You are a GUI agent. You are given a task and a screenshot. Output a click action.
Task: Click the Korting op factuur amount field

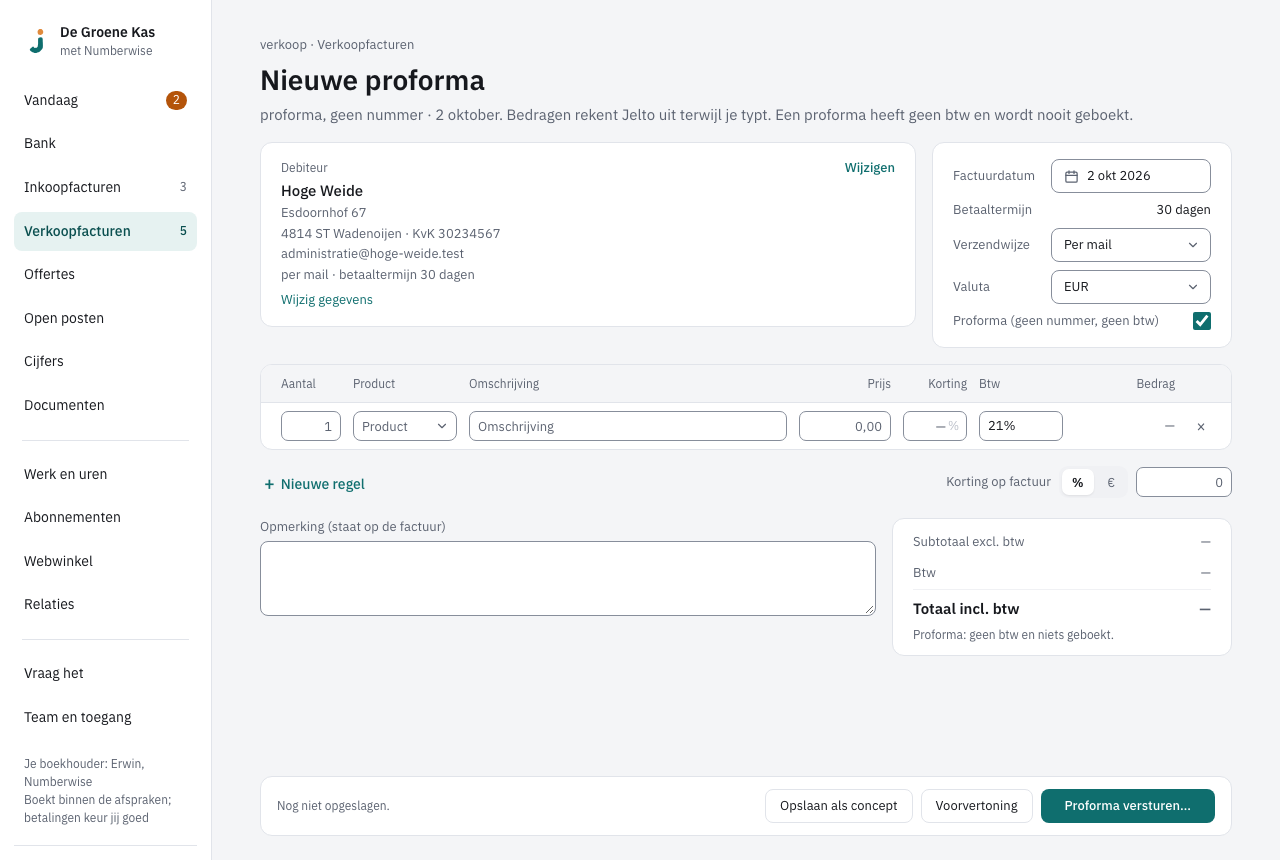(x=1184, y=482)
